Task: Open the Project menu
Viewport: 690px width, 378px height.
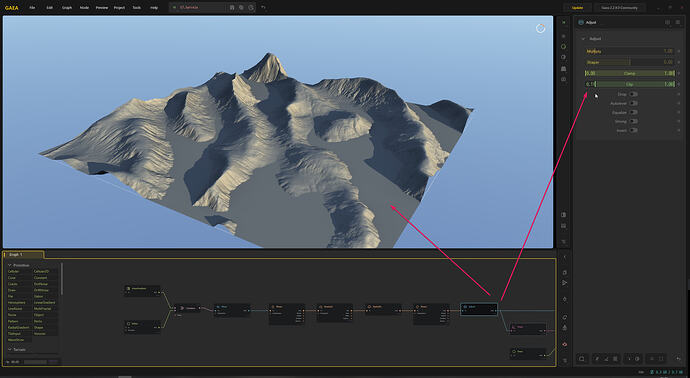Action: pos(119,7)
